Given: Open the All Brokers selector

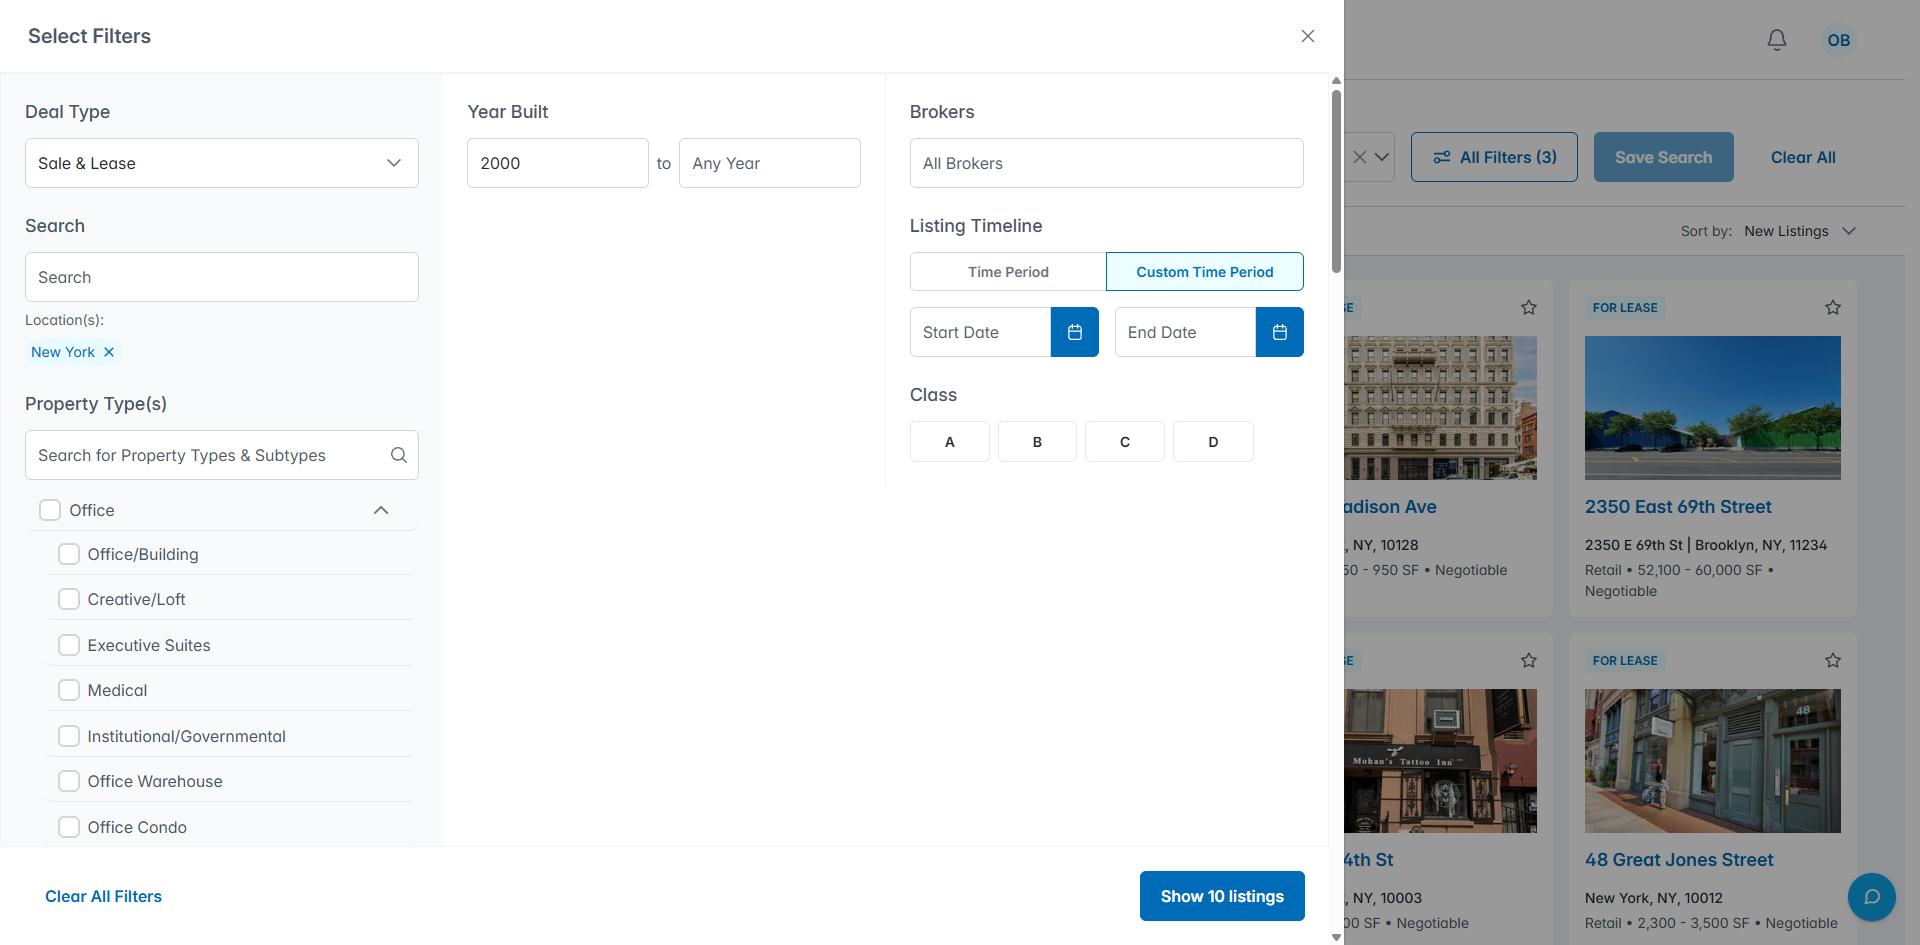Looking at the screenshot, I should coord(1106,163).
